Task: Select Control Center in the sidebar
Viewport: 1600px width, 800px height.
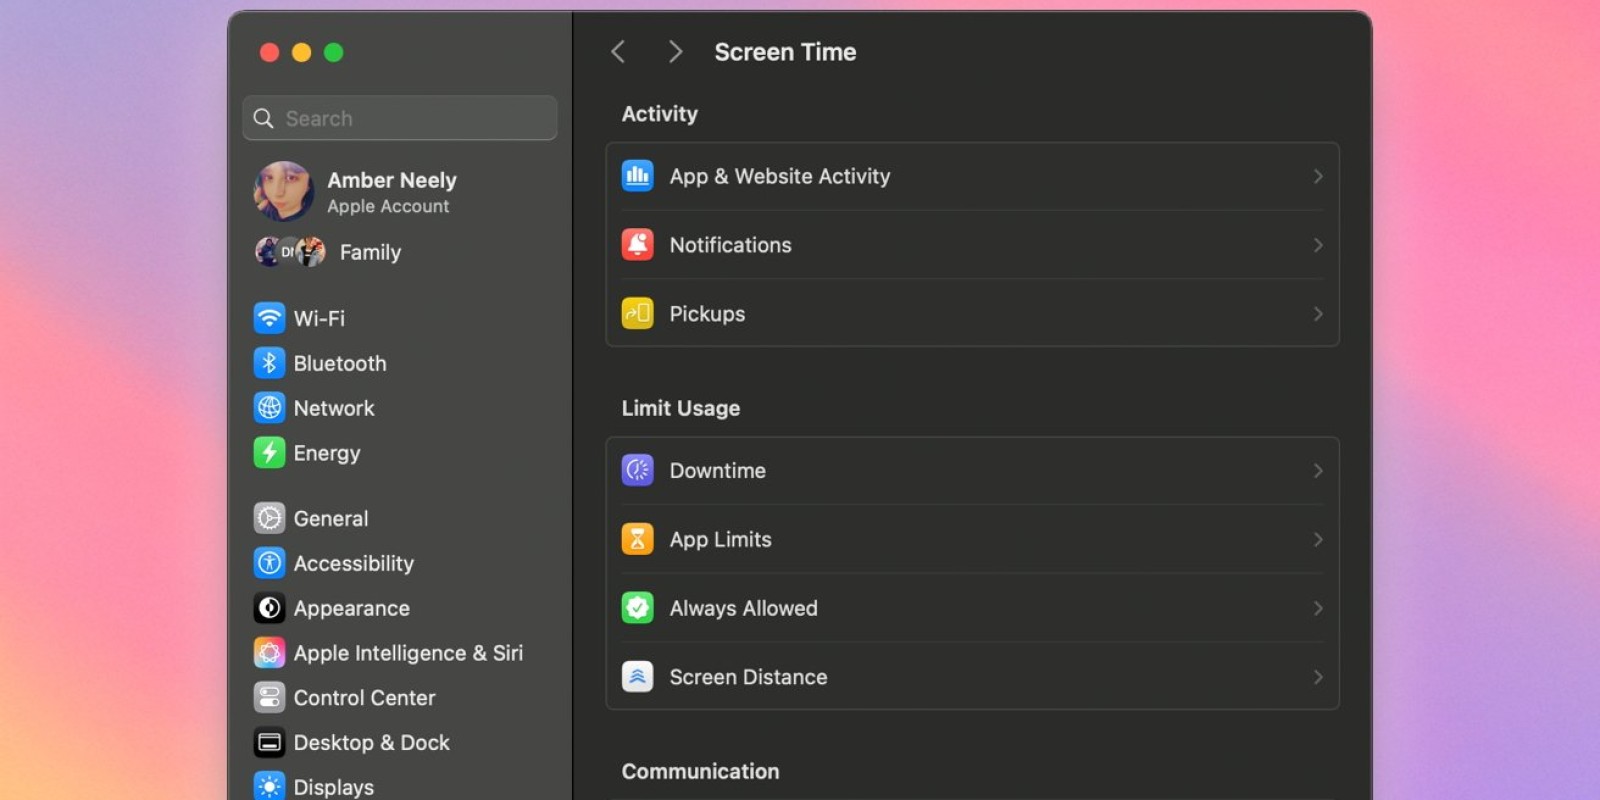Action: point(400,698)
